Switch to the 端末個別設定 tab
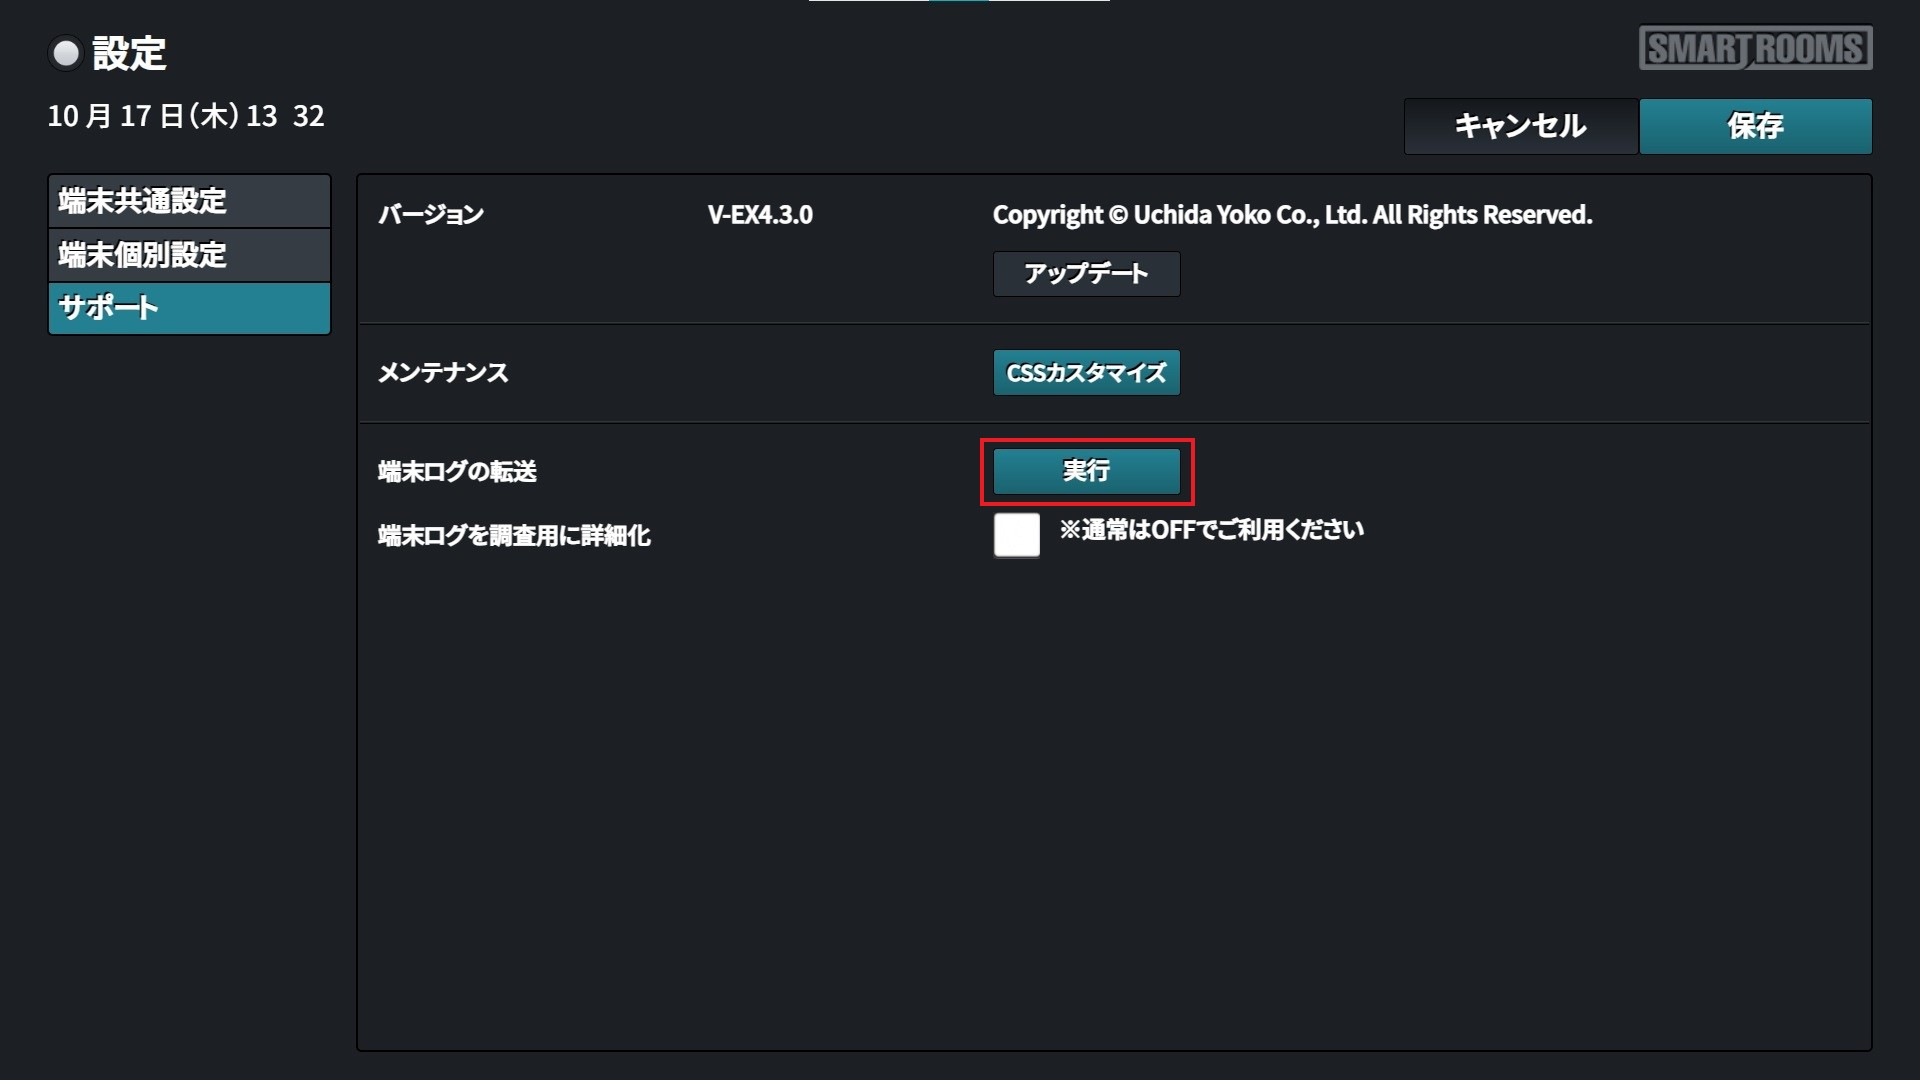The width and height of the screenshot is (1920, 1080). 189,255
